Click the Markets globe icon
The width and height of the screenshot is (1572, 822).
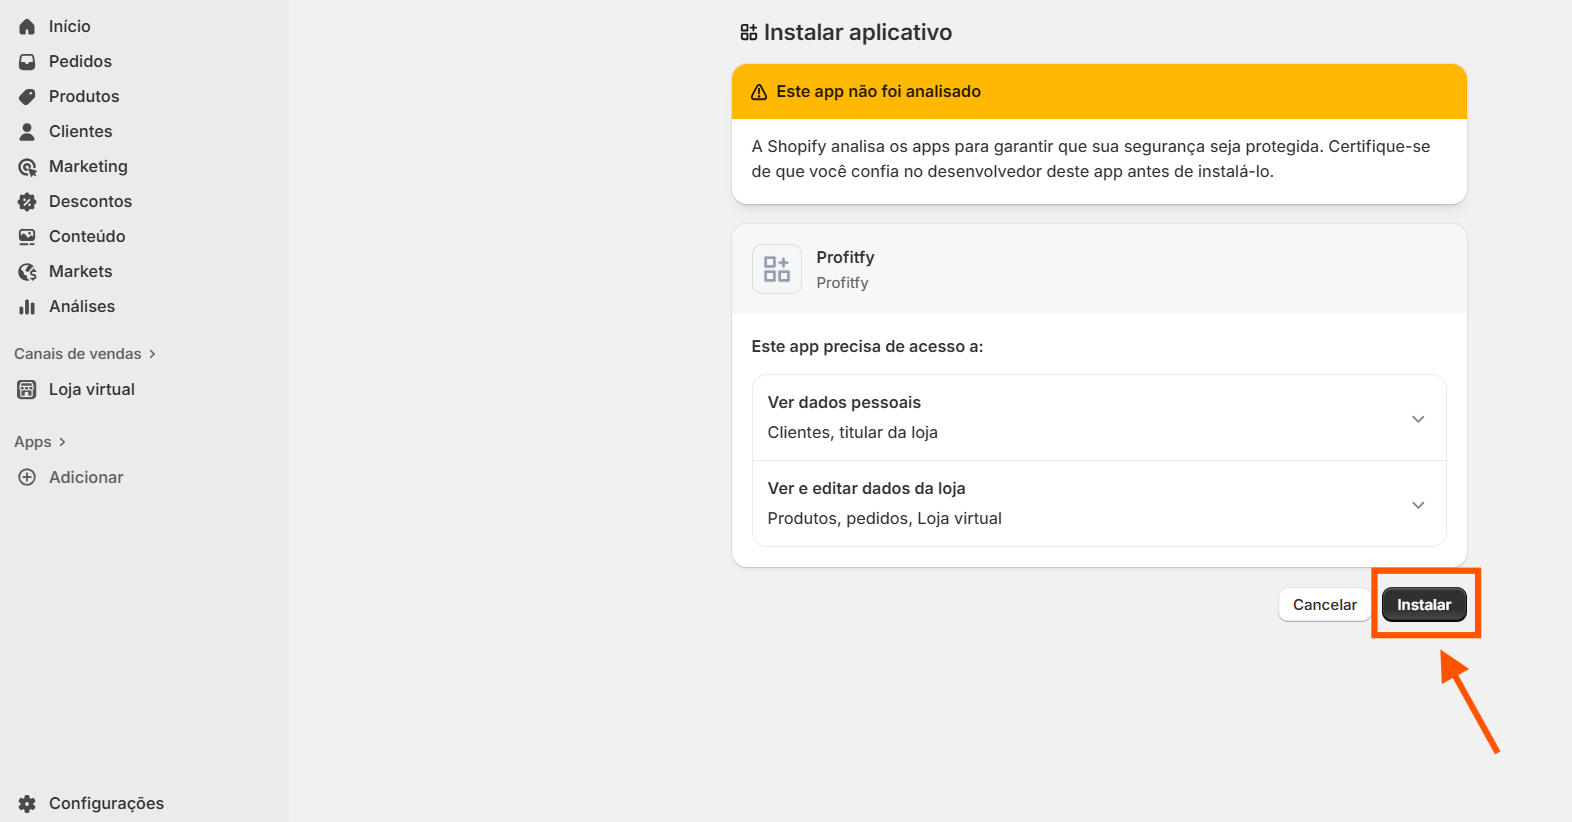(27, 272)
